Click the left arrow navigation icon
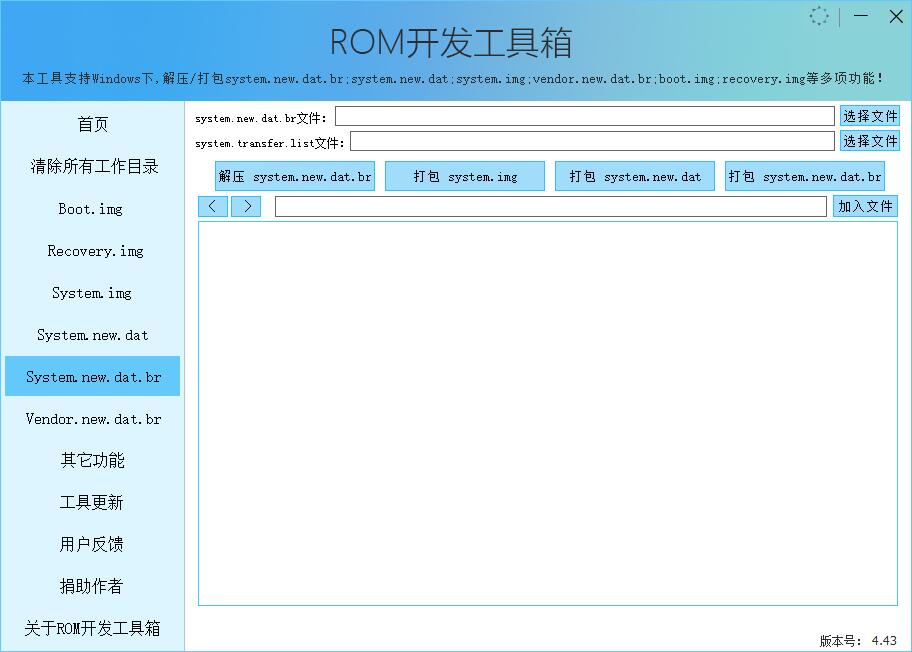The image size is (912, 652). [x=211, y=206]
